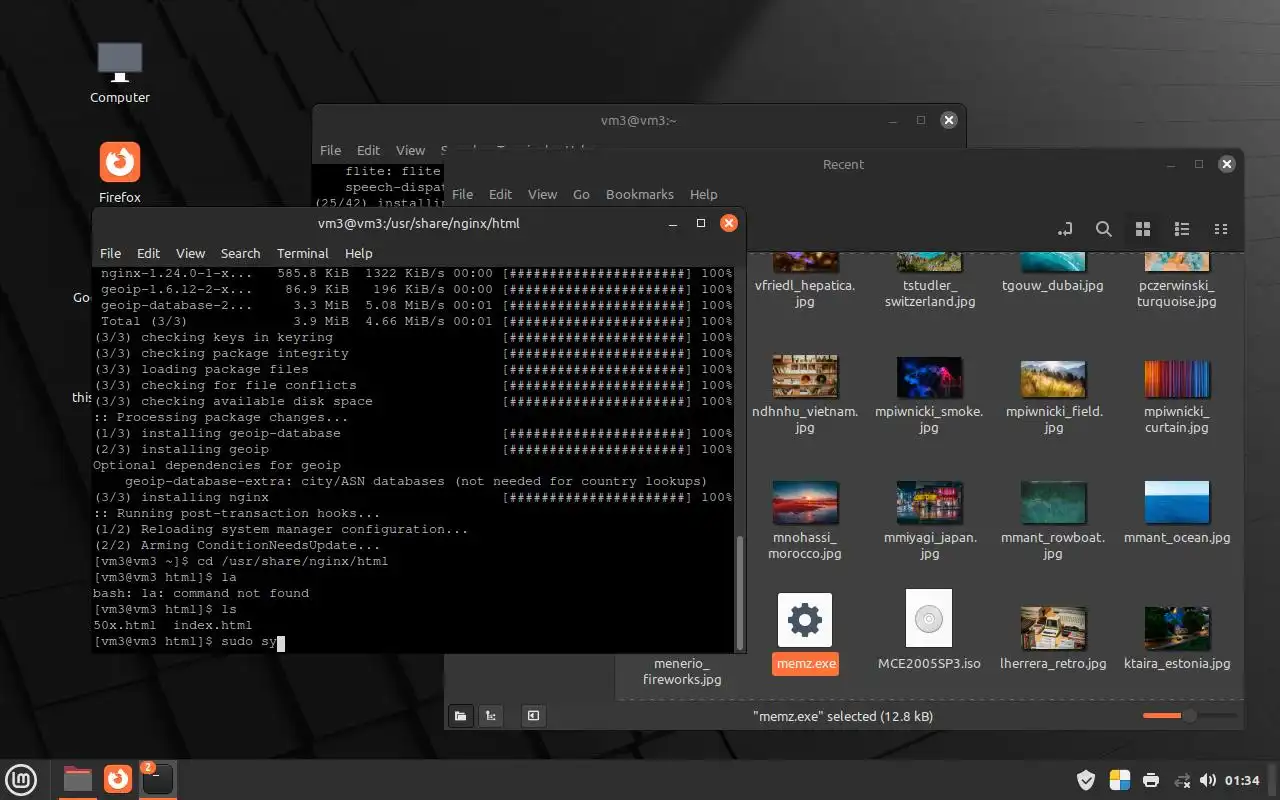Select mmiyagi_japan.jpg thumbnail
Image resolution: width=1280 pixels, height=800 pixels.
[929, 502]
